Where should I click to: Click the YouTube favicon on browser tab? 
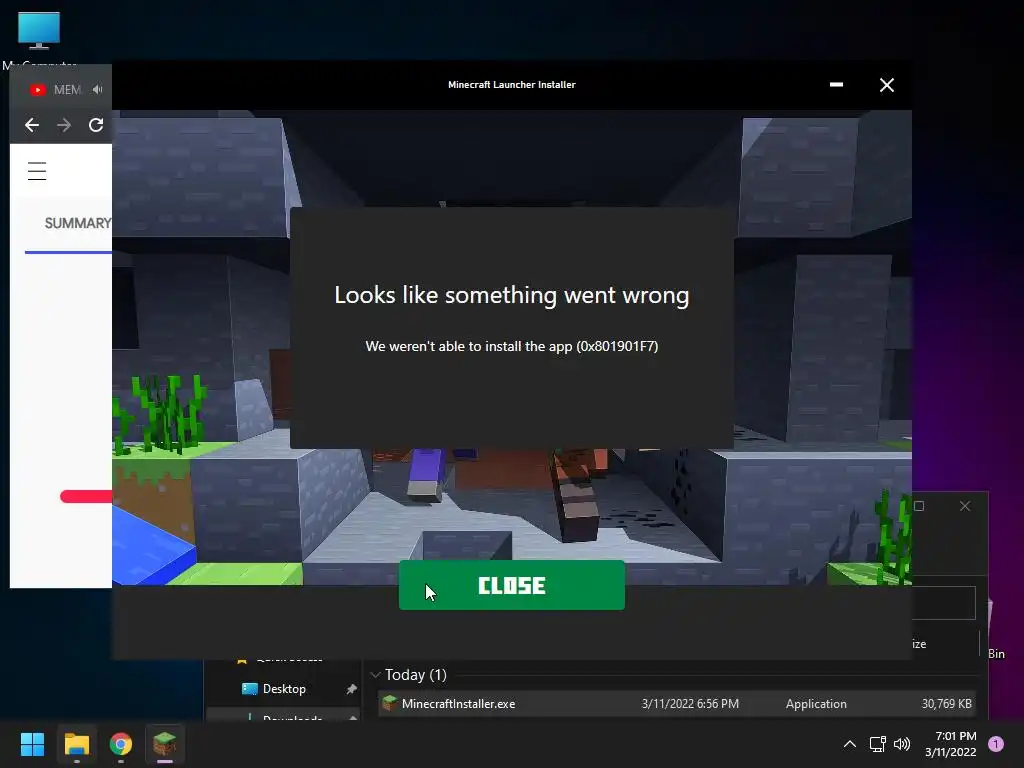(38, 89)
